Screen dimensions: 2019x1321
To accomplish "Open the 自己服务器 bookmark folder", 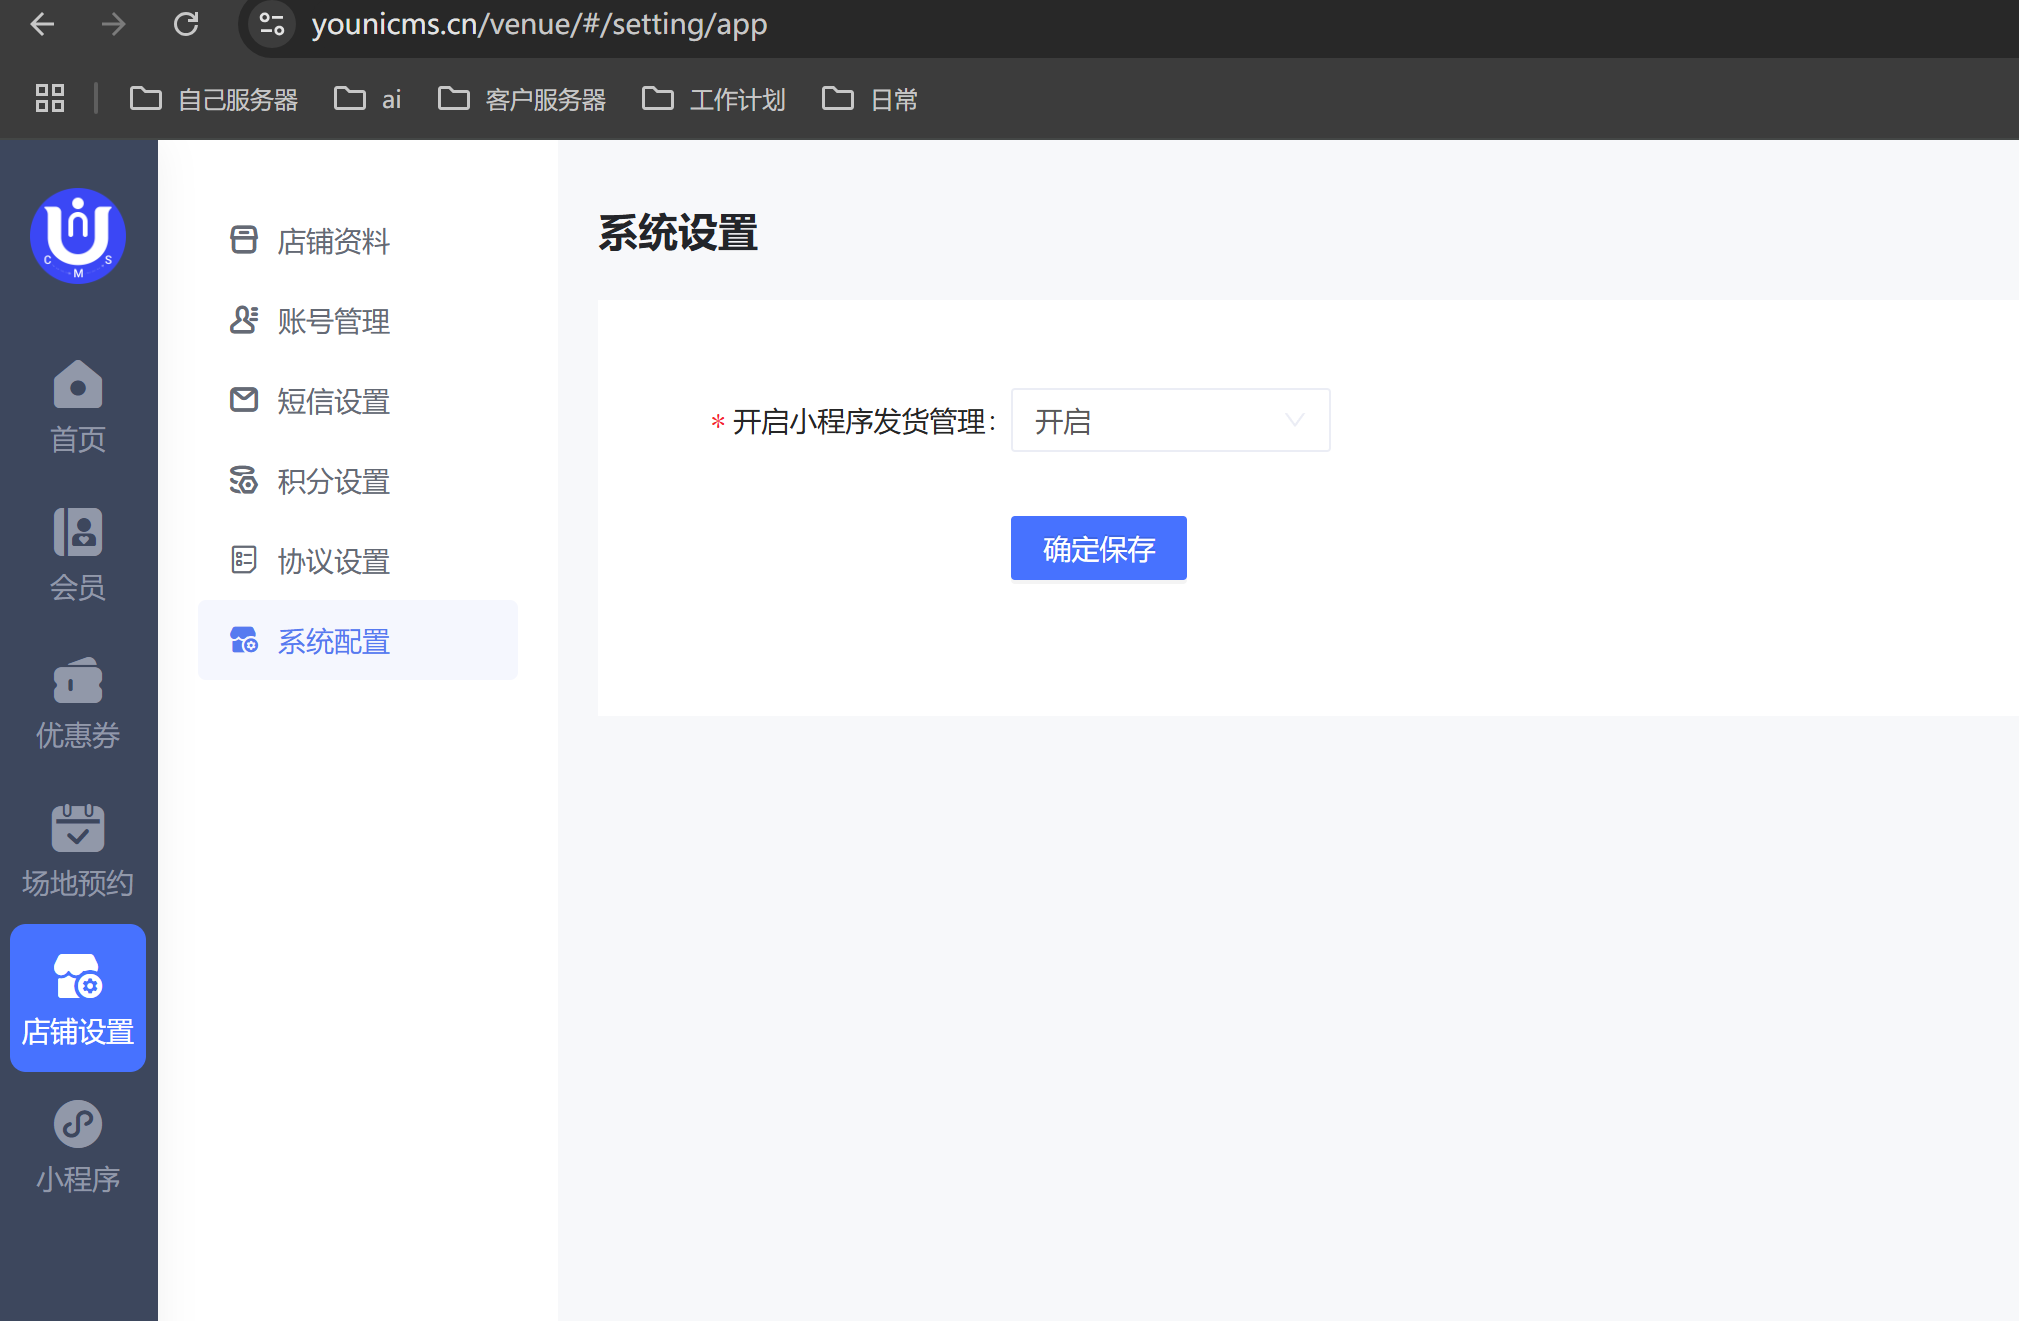I will coord(214,99).
